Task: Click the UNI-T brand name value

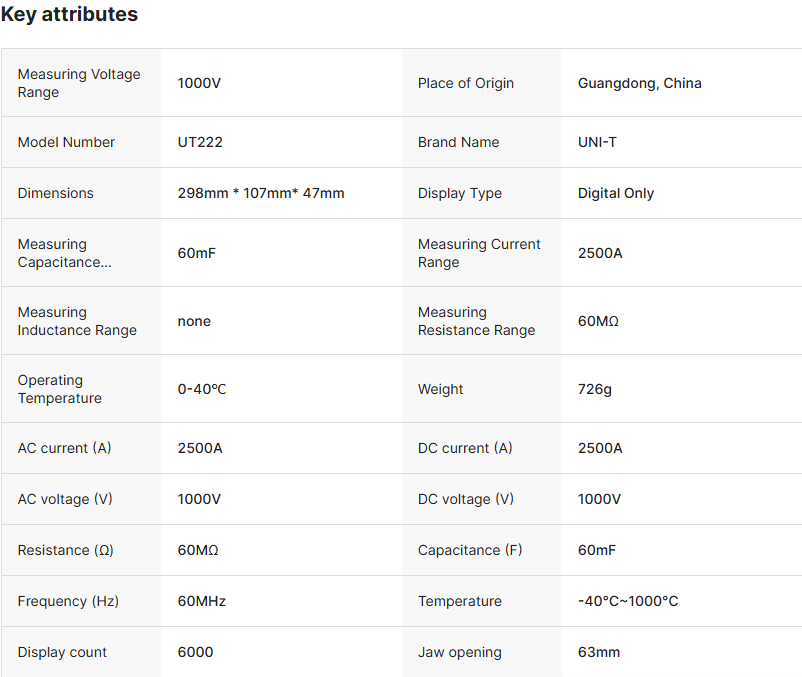Action: 597,142
